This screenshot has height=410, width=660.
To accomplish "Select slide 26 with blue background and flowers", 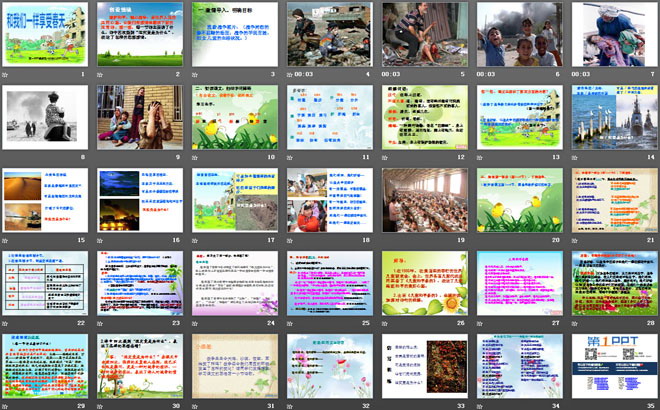I will (x=420, y=283).
